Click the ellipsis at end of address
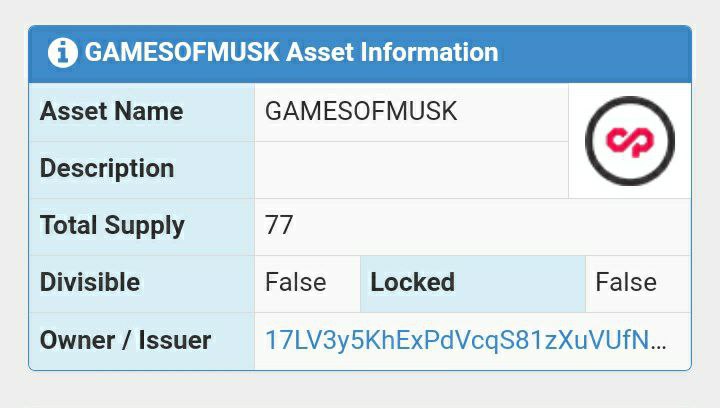The width and height of the screenshot is (720, 408). click(x=658, y=345)
